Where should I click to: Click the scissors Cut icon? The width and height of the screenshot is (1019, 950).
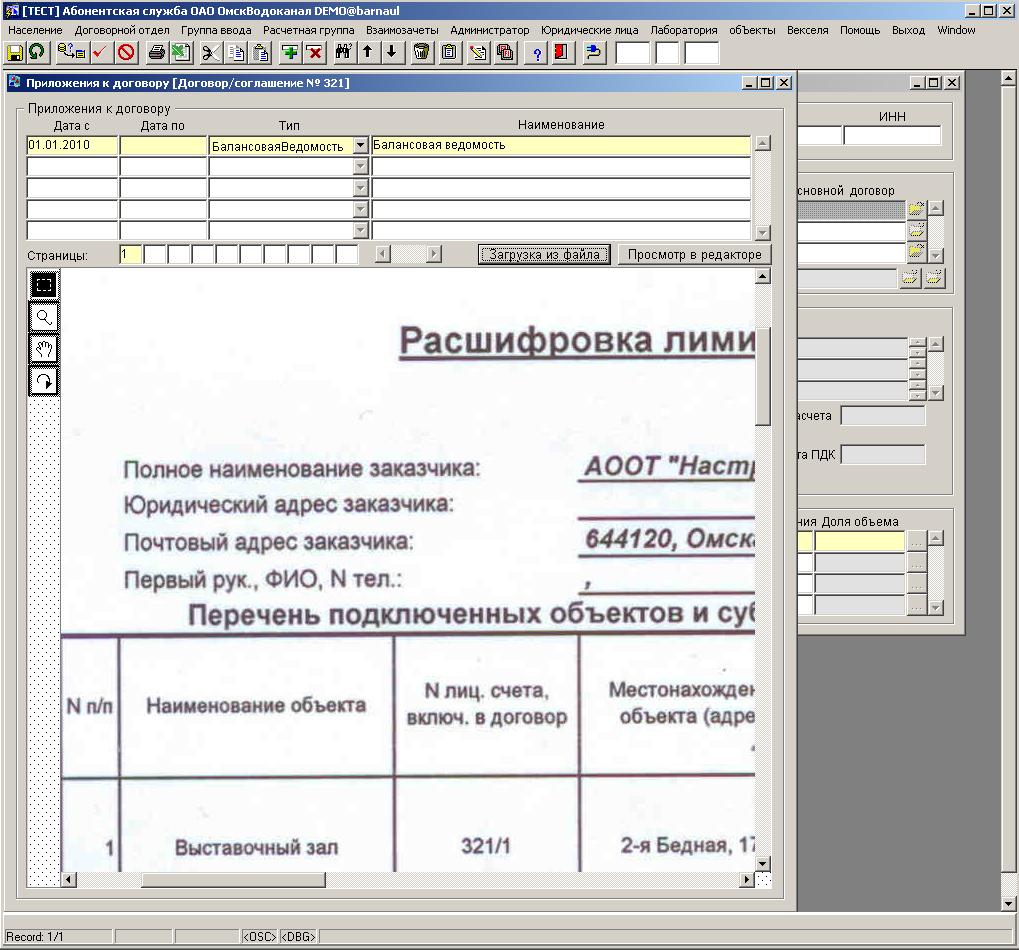210,52
